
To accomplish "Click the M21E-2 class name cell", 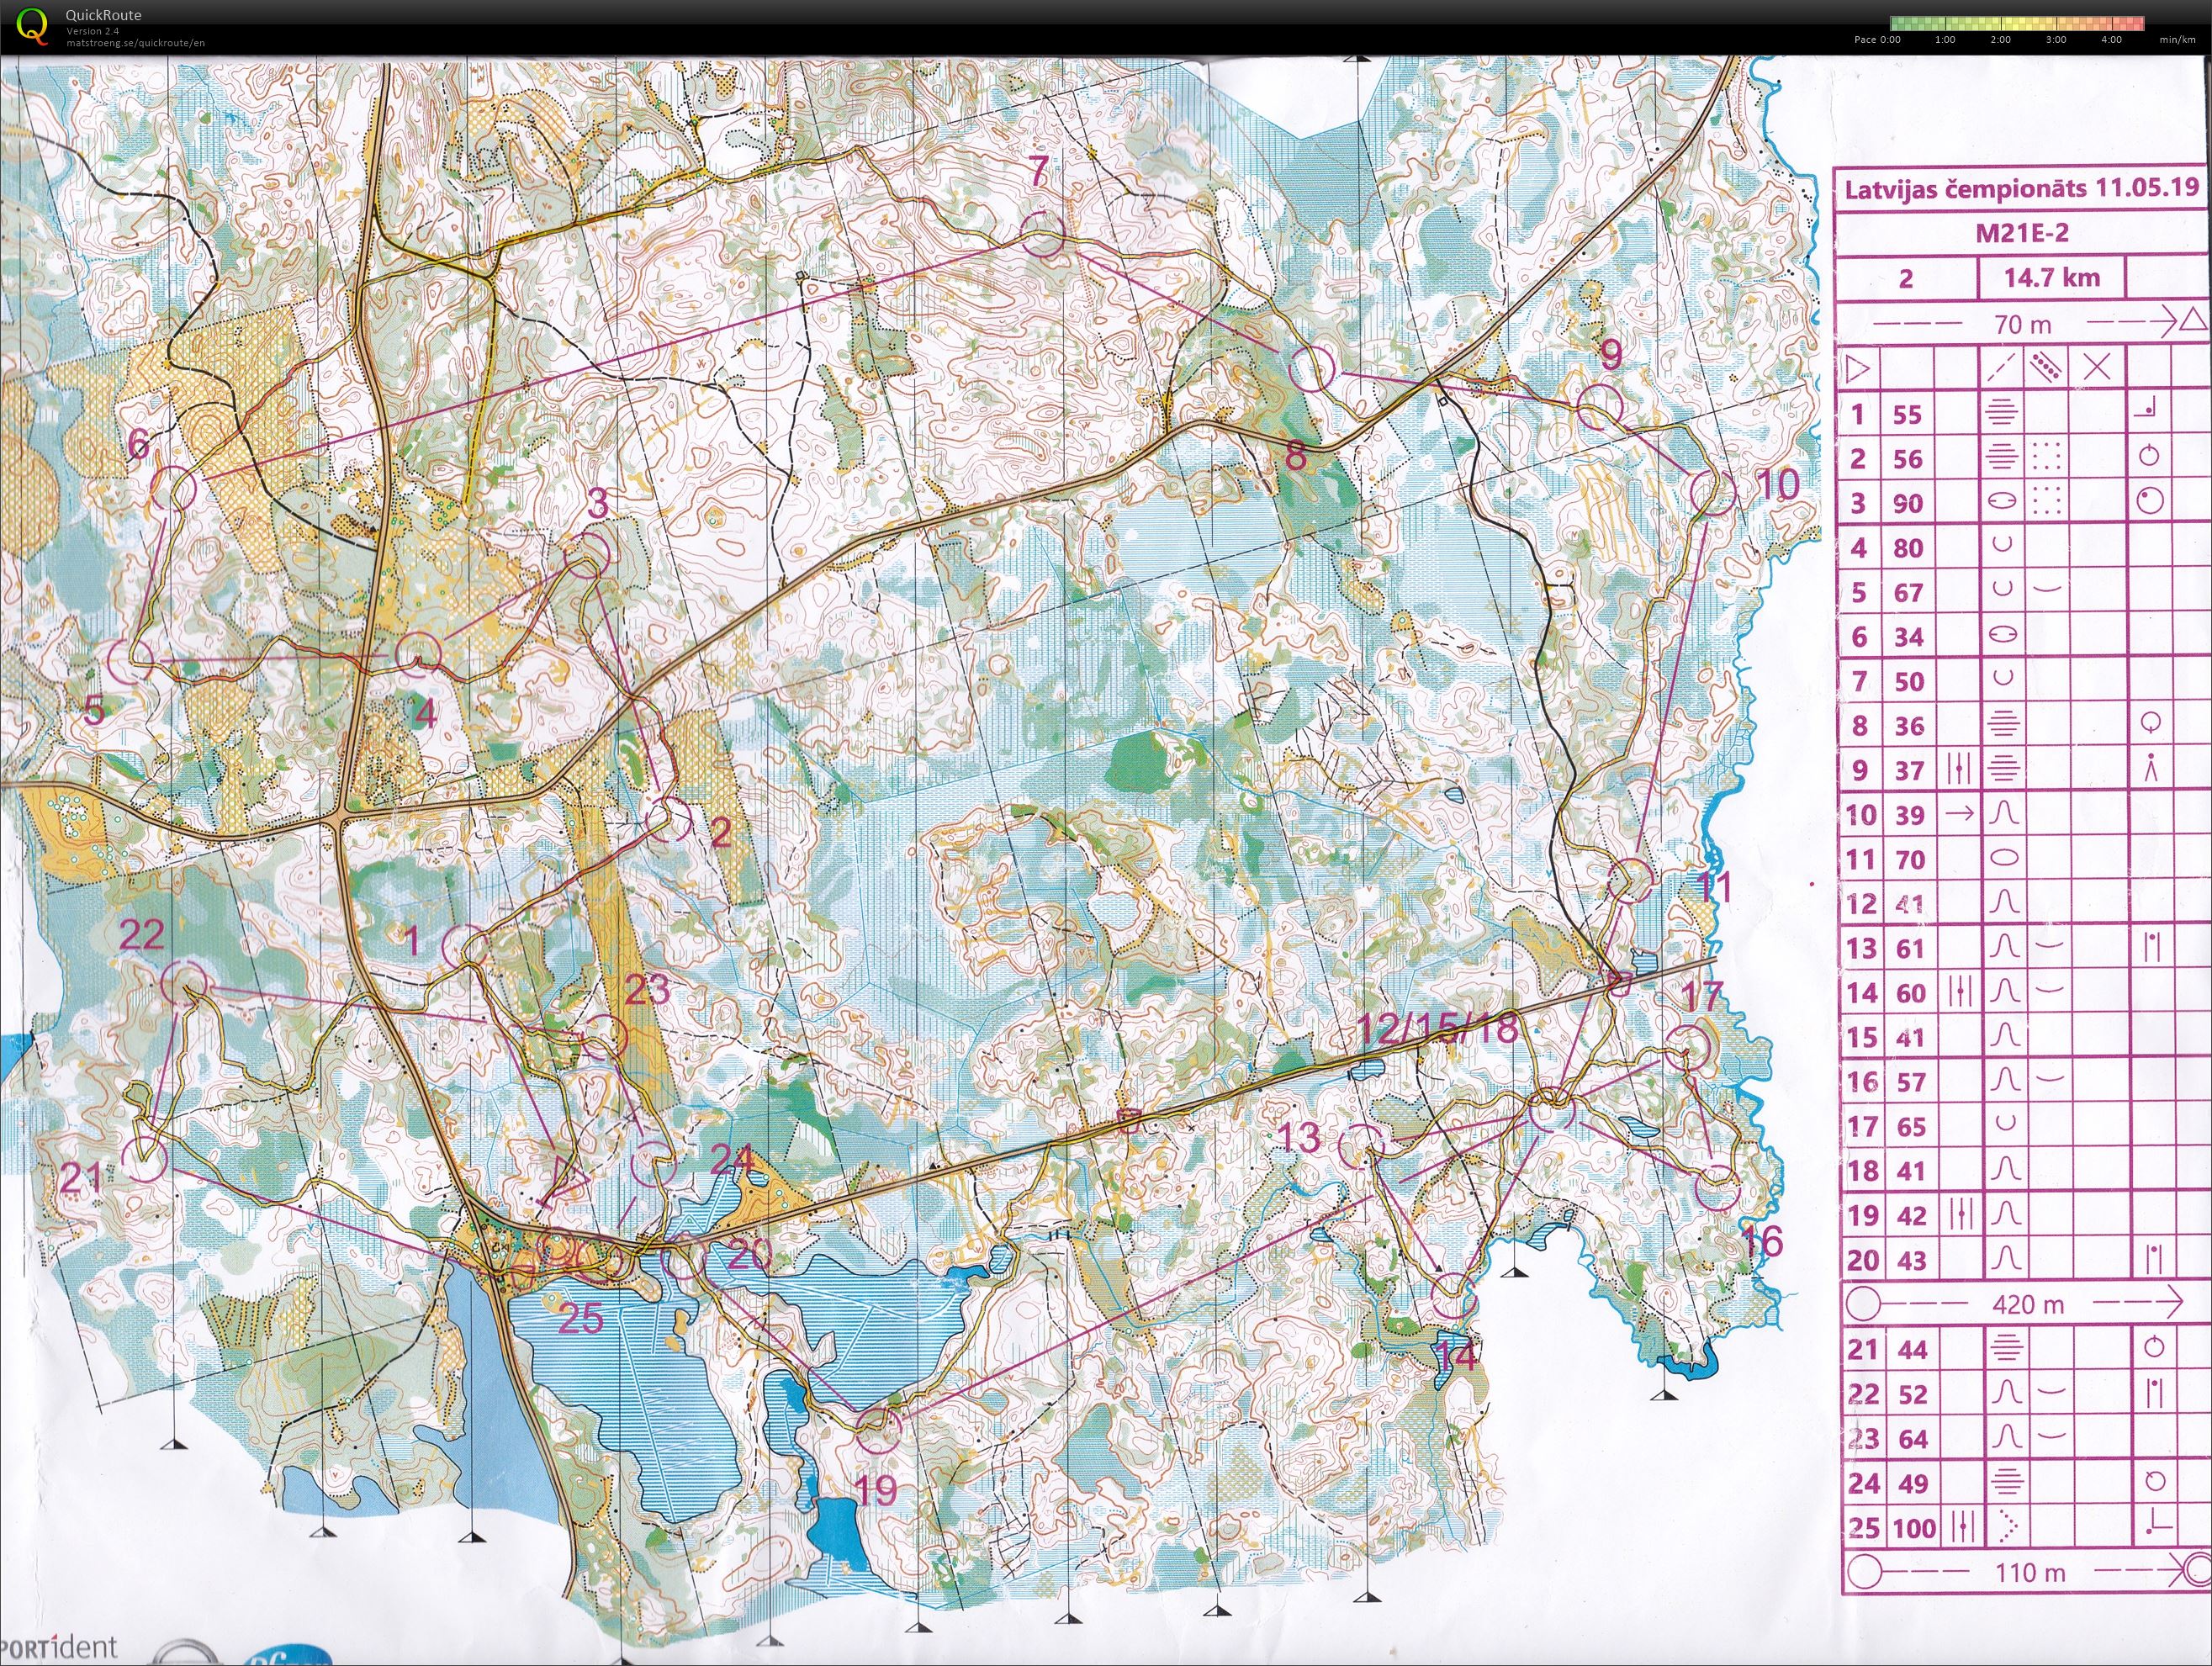I will tap(2021, 233).
